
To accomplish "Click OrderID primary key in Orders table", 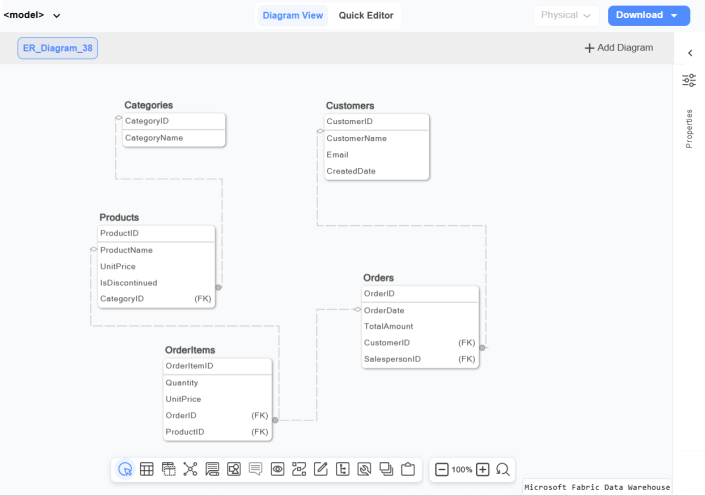I will pos(420,294).
